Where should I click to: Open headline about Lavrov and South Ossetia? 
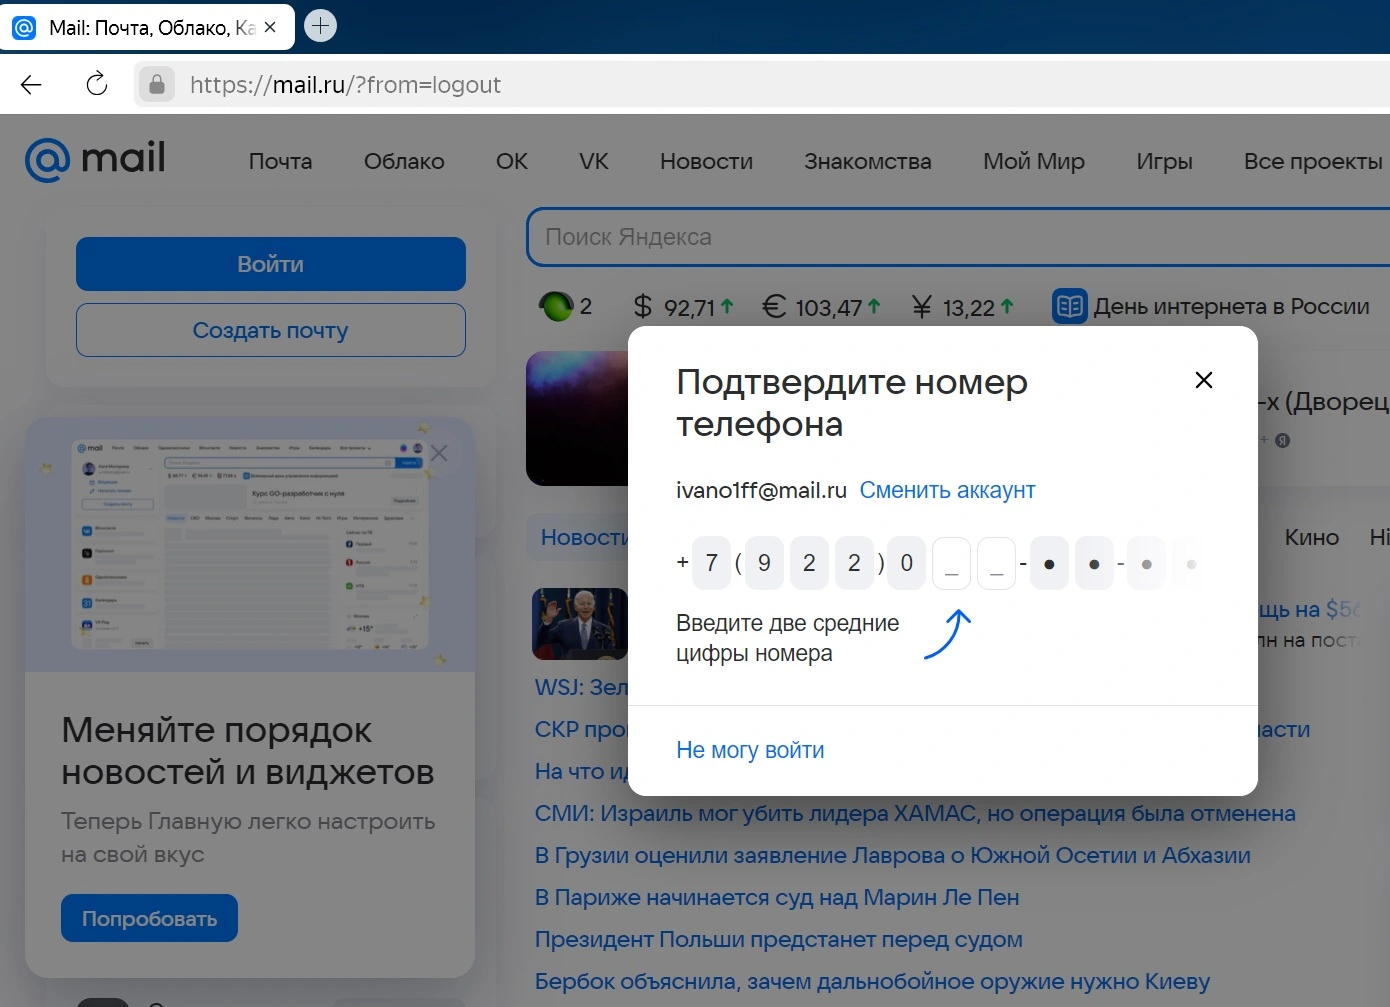tap(892, 855)
